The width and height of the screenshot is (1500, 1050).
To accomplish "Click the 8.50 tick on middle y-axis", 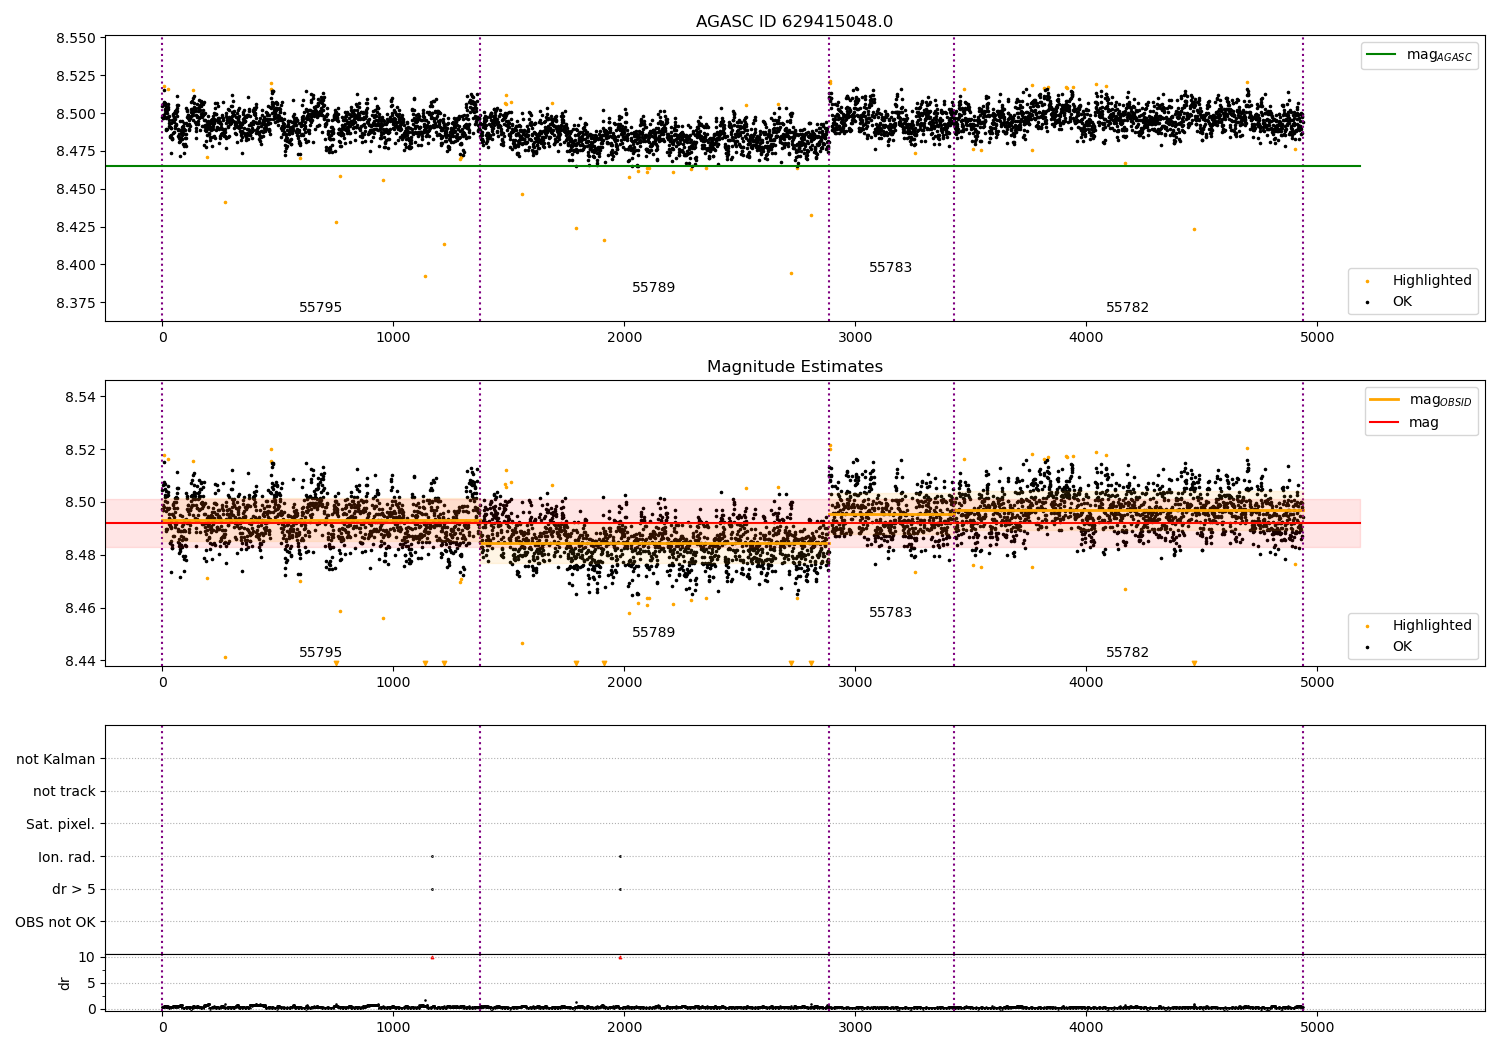I will pos(80,502).
